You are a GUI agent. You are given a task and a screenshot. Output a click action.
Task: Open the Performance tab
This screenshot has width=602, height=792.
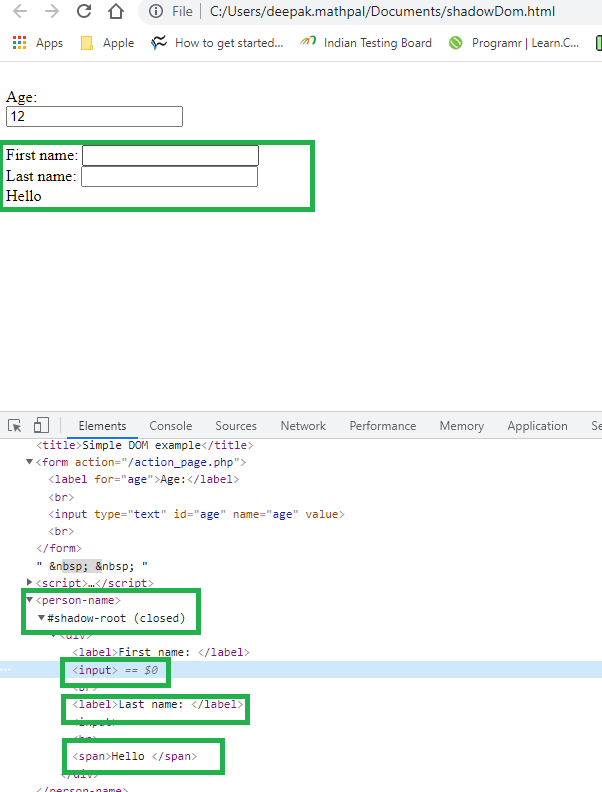coord(383,426)
